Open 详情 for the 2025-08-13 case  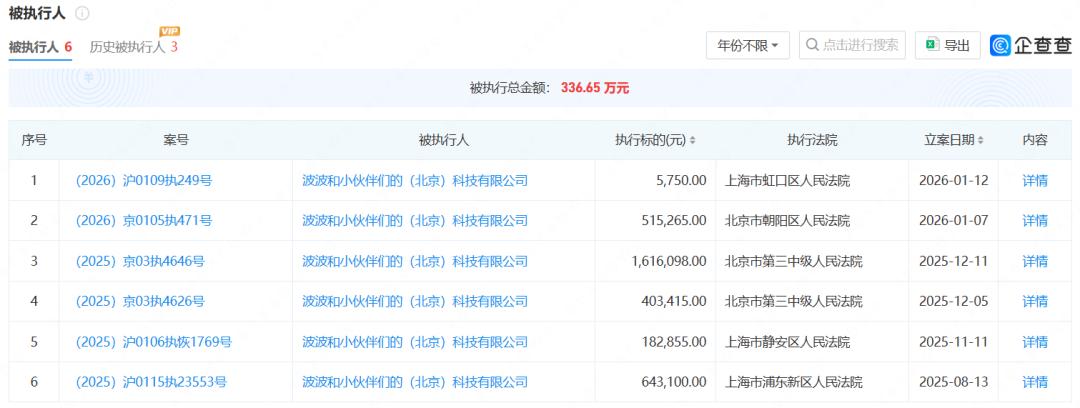[x=1035, y=382]
